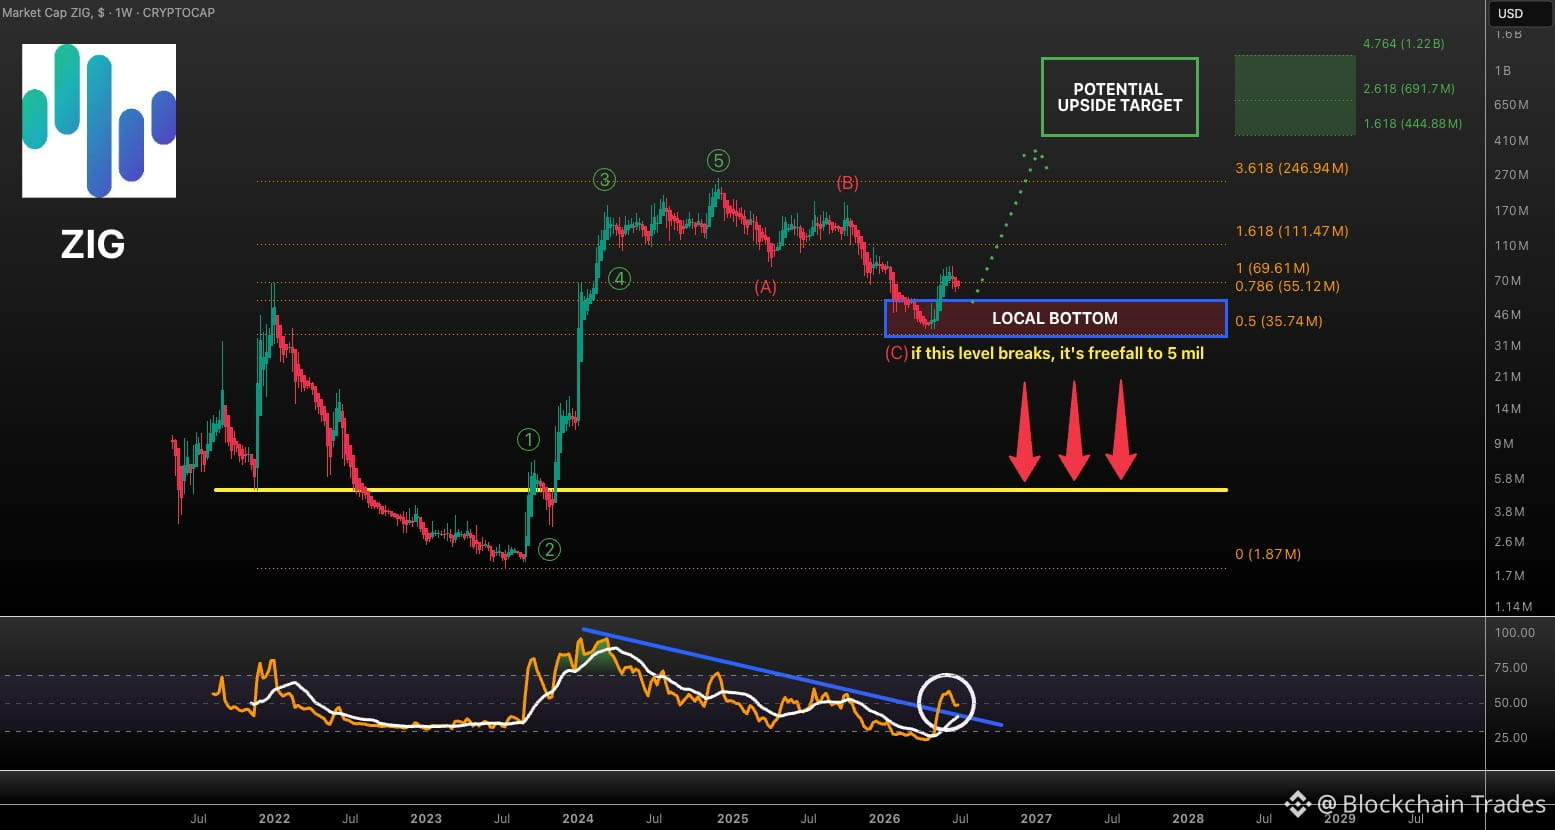Select the circled wave 3 label
This screenshot has width=1555, height=830.
coord(604,180)
